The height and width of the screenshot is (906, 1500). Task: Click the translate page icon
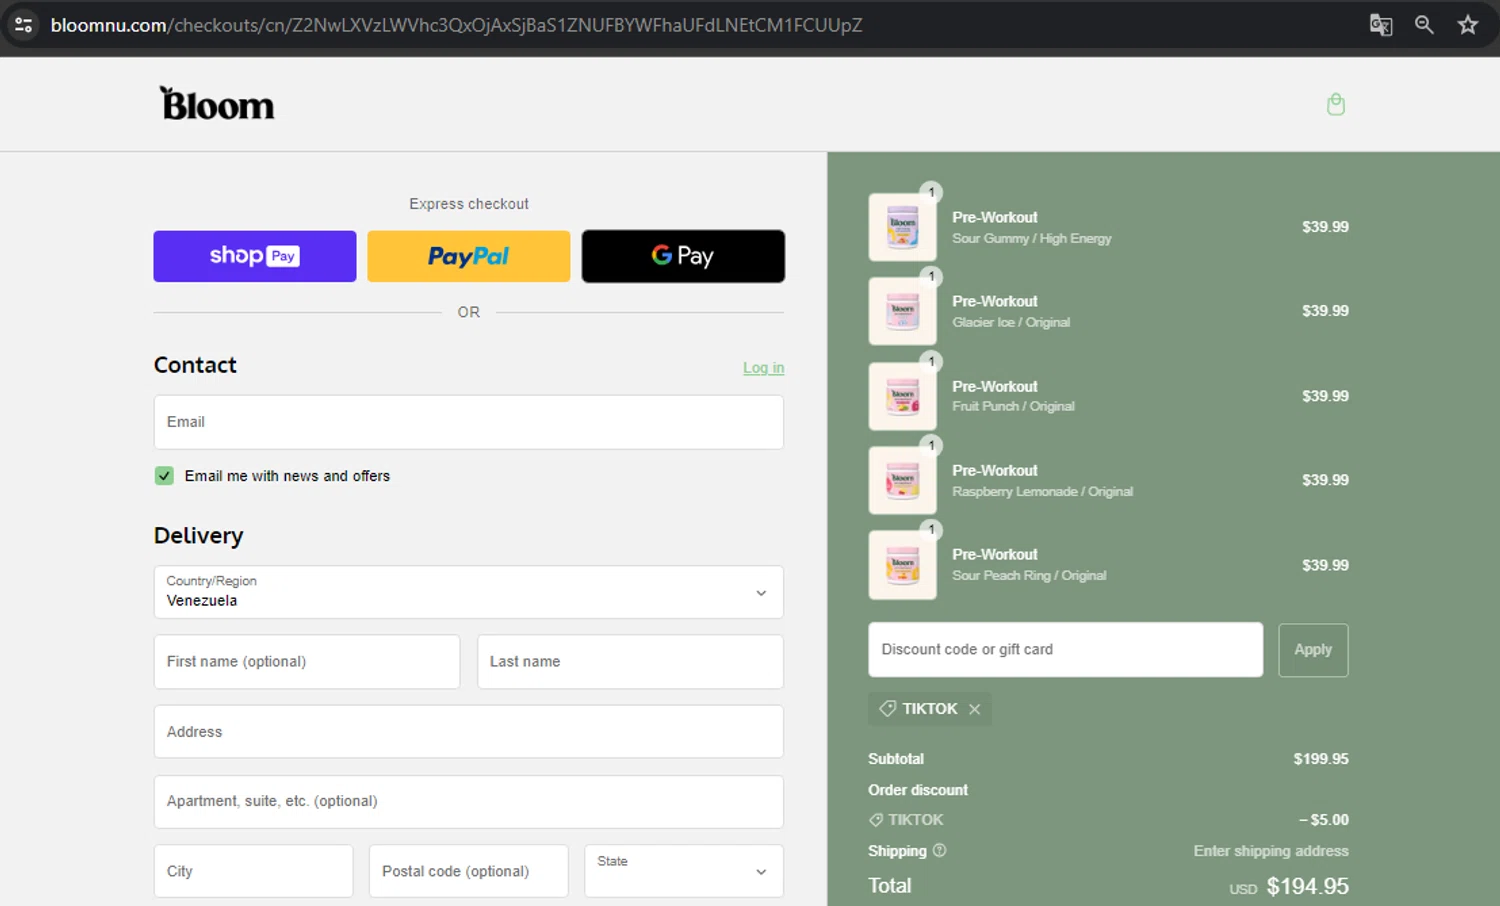(1381, 25)
